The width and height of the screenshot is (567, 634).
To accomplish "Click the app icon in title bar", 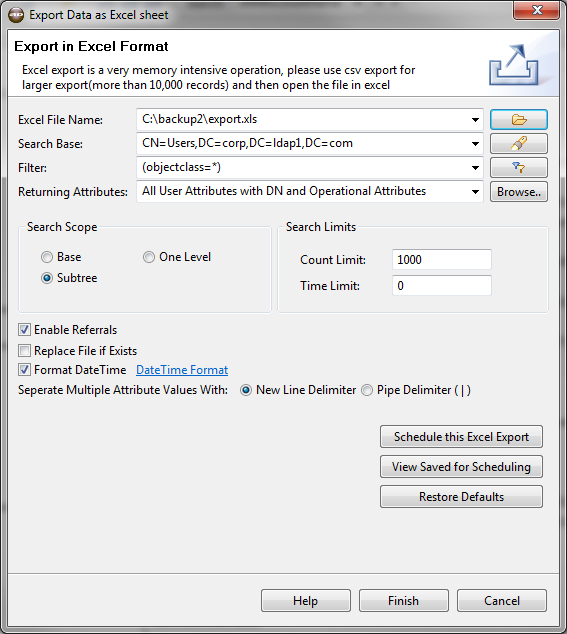I will (x=16, y=15).
